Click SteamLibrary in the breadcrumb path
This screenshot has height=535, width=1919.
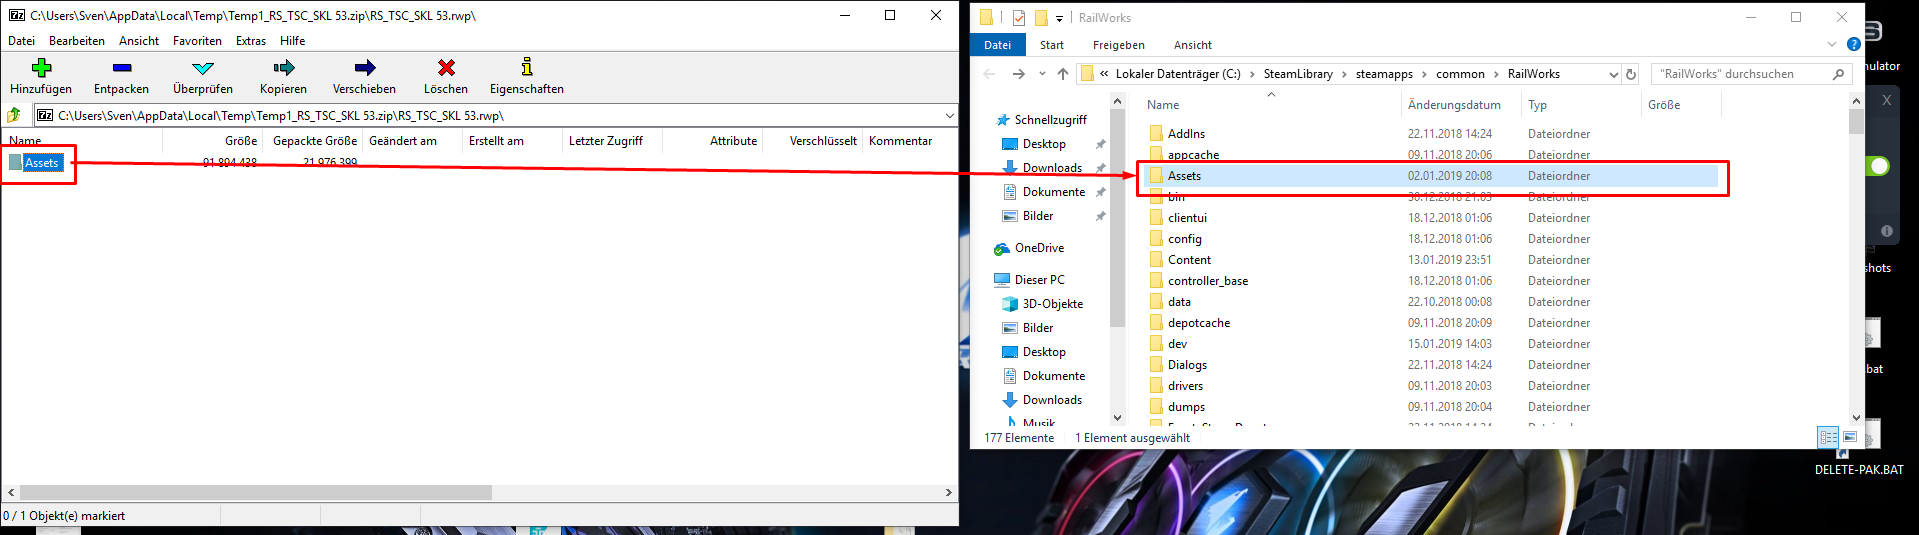(x=1298, y=74)
